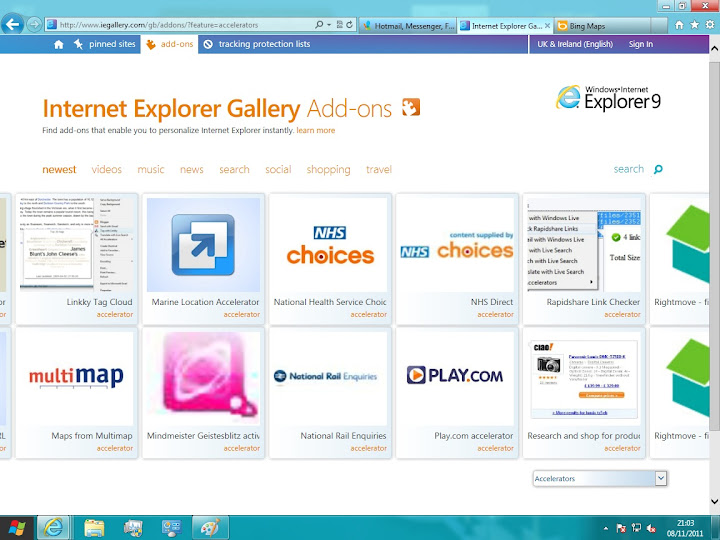
Task: Click the gallery search text field
Action: coord(629,169)
